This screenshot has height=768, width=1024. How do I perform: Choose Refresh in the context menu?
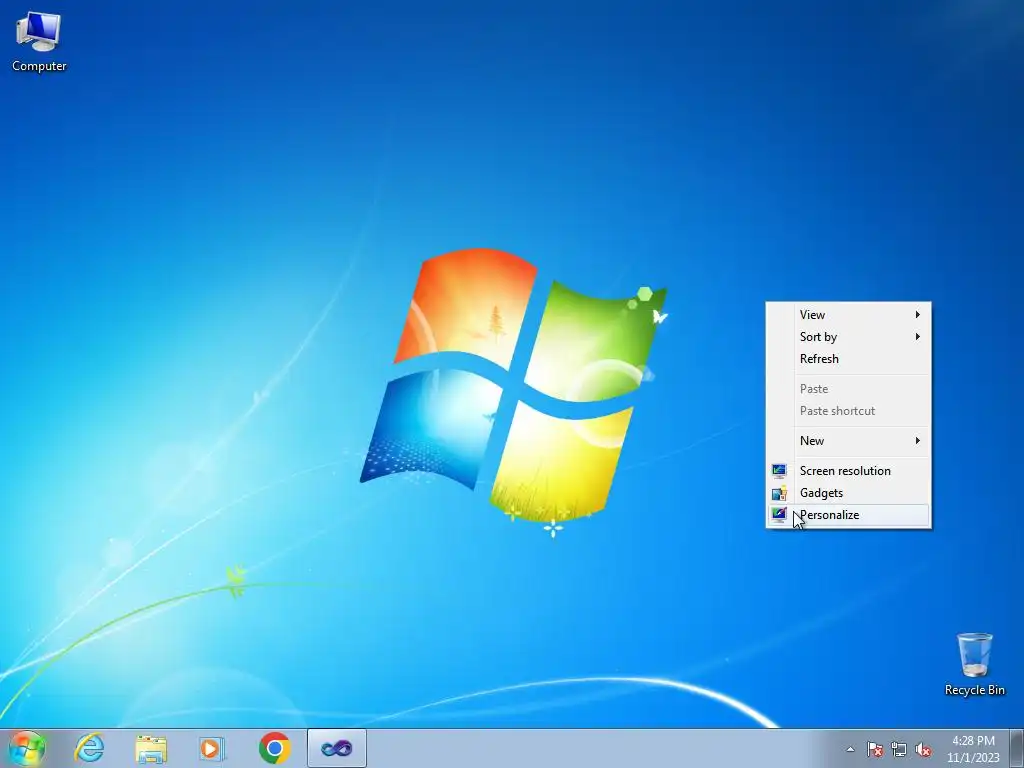click(848, 359)
